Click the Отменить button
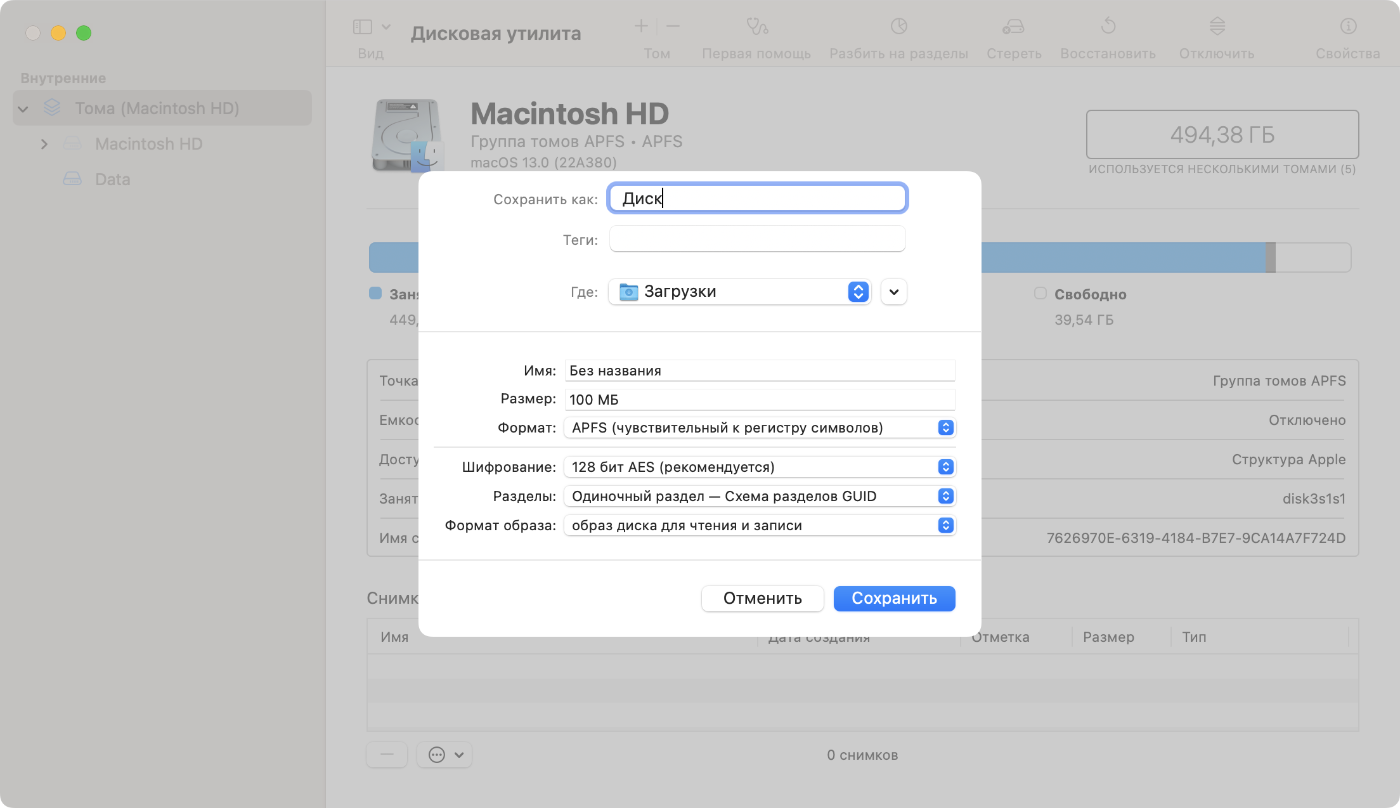Image resolution: width=1400 pixels, height=808 pixels. (762, 598)
